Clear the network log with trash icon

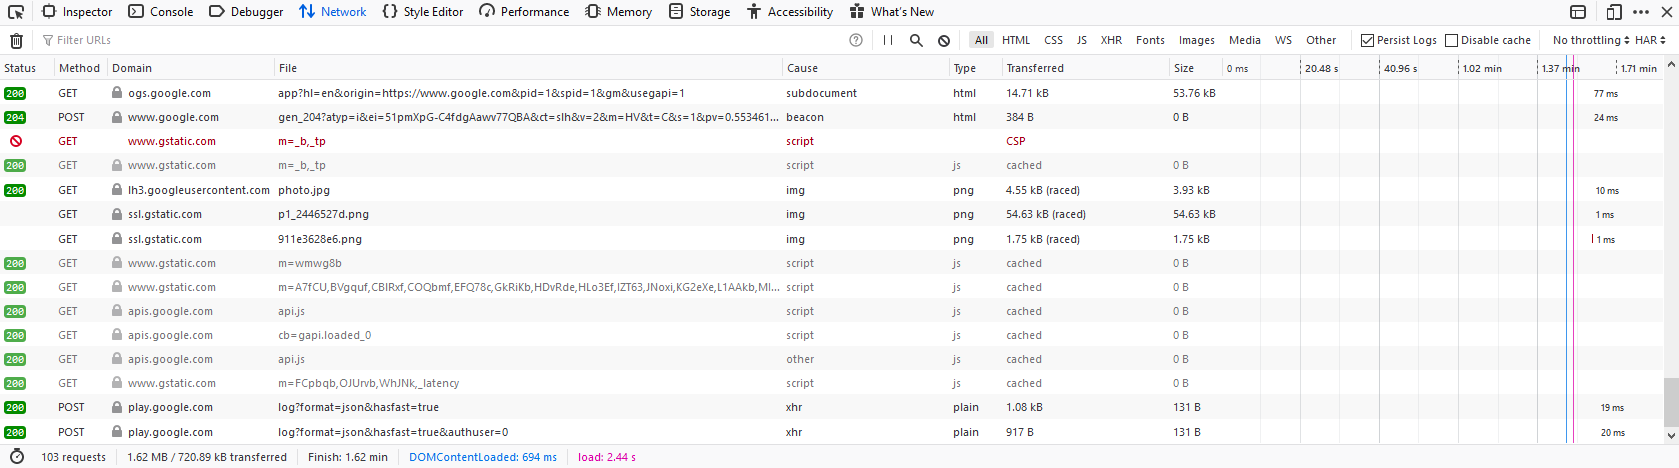pyautogui.click(x=16, y=41)
